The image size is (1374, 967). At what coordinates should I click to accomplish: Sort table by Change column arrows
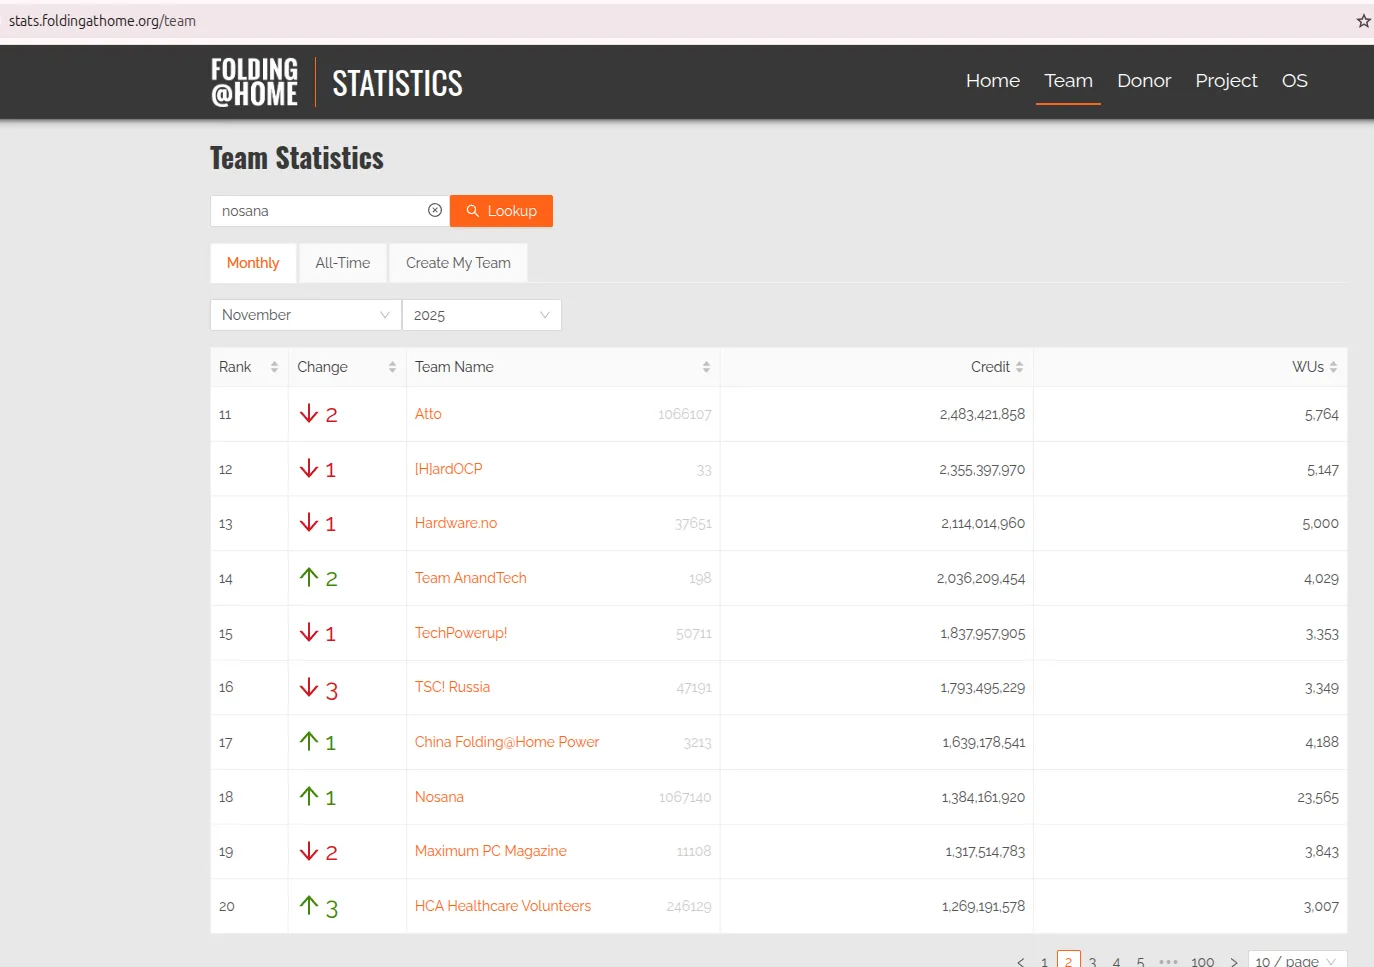point(392,367)
